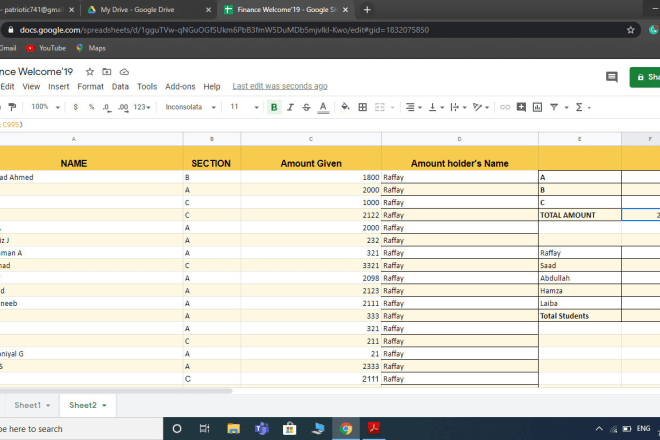The height and width of the screenshot is (440, 660).
Task: Toggle strikethrough formatting in the toolbar
Action: tap(309, 106)
